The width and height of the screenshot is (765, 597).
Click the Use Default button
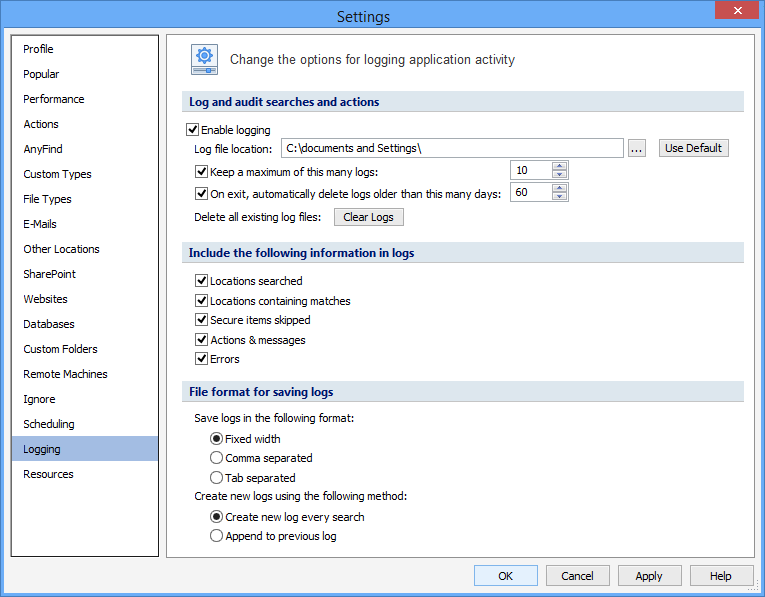point(693,148)
